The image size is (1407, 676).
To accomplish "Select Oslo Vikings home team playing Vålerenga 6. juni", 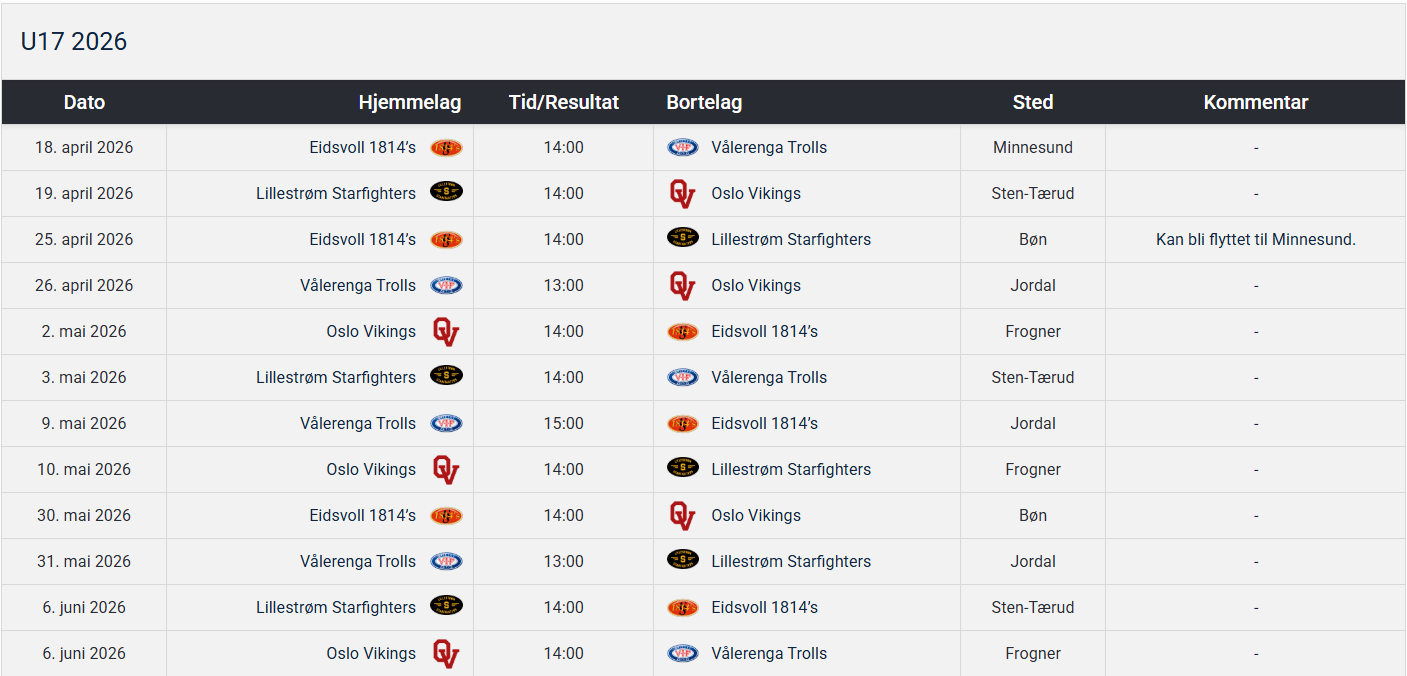I will 371,654.
